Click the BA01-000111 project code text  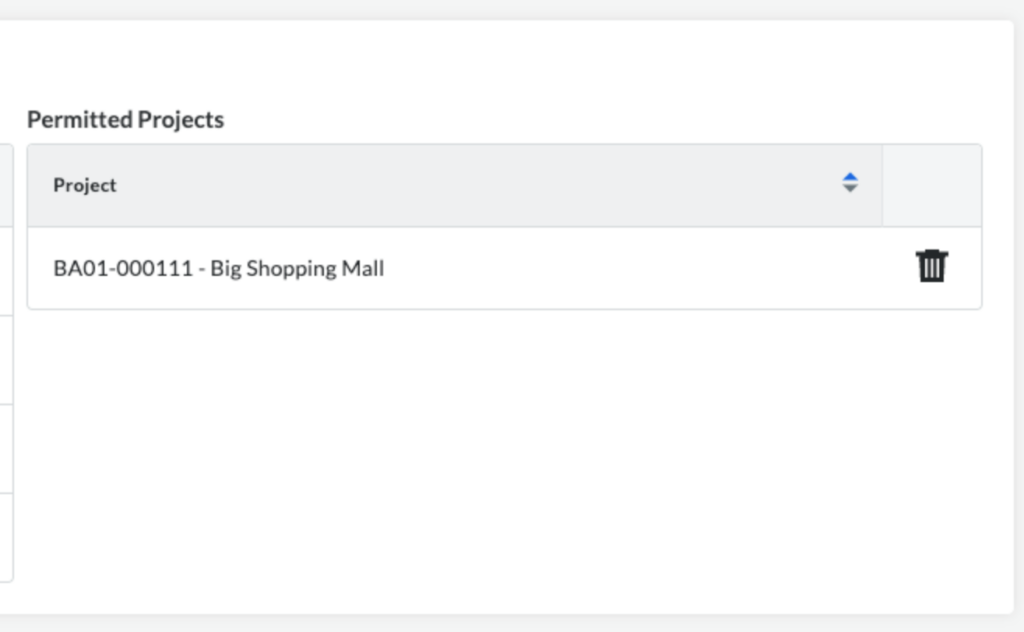pos(123,268)
